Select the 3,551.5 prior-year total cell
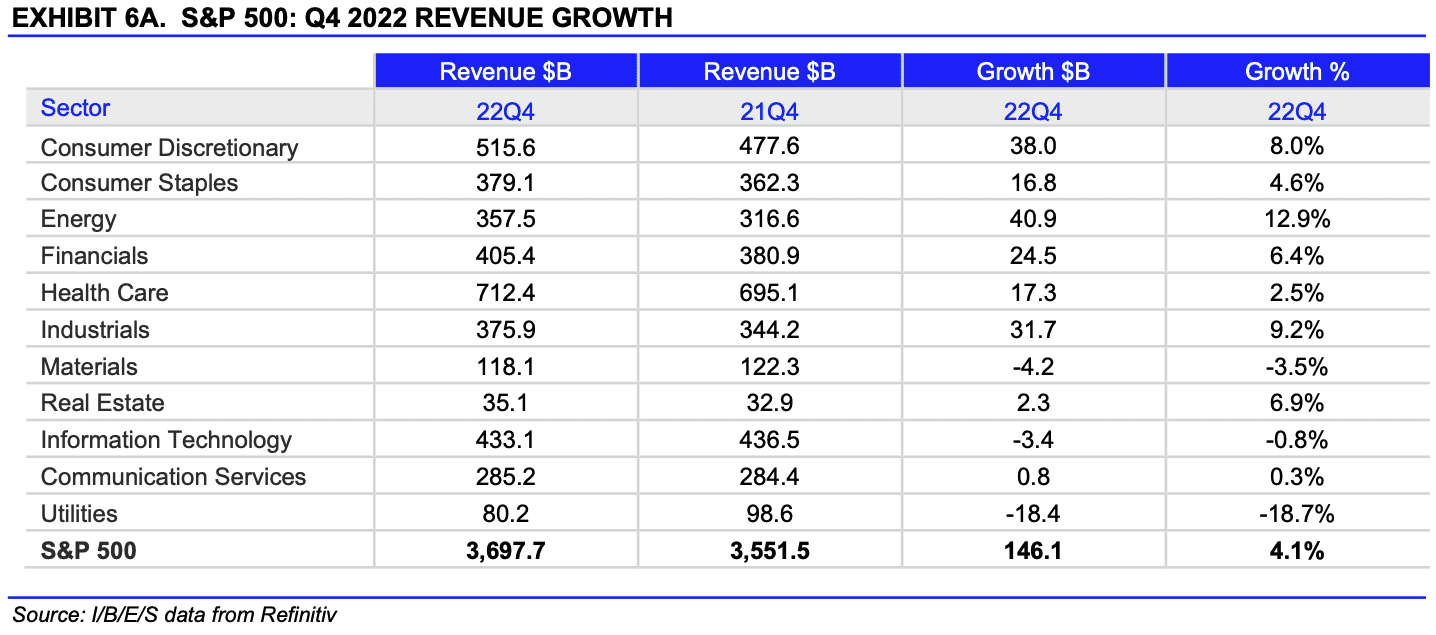 point(769,550)
